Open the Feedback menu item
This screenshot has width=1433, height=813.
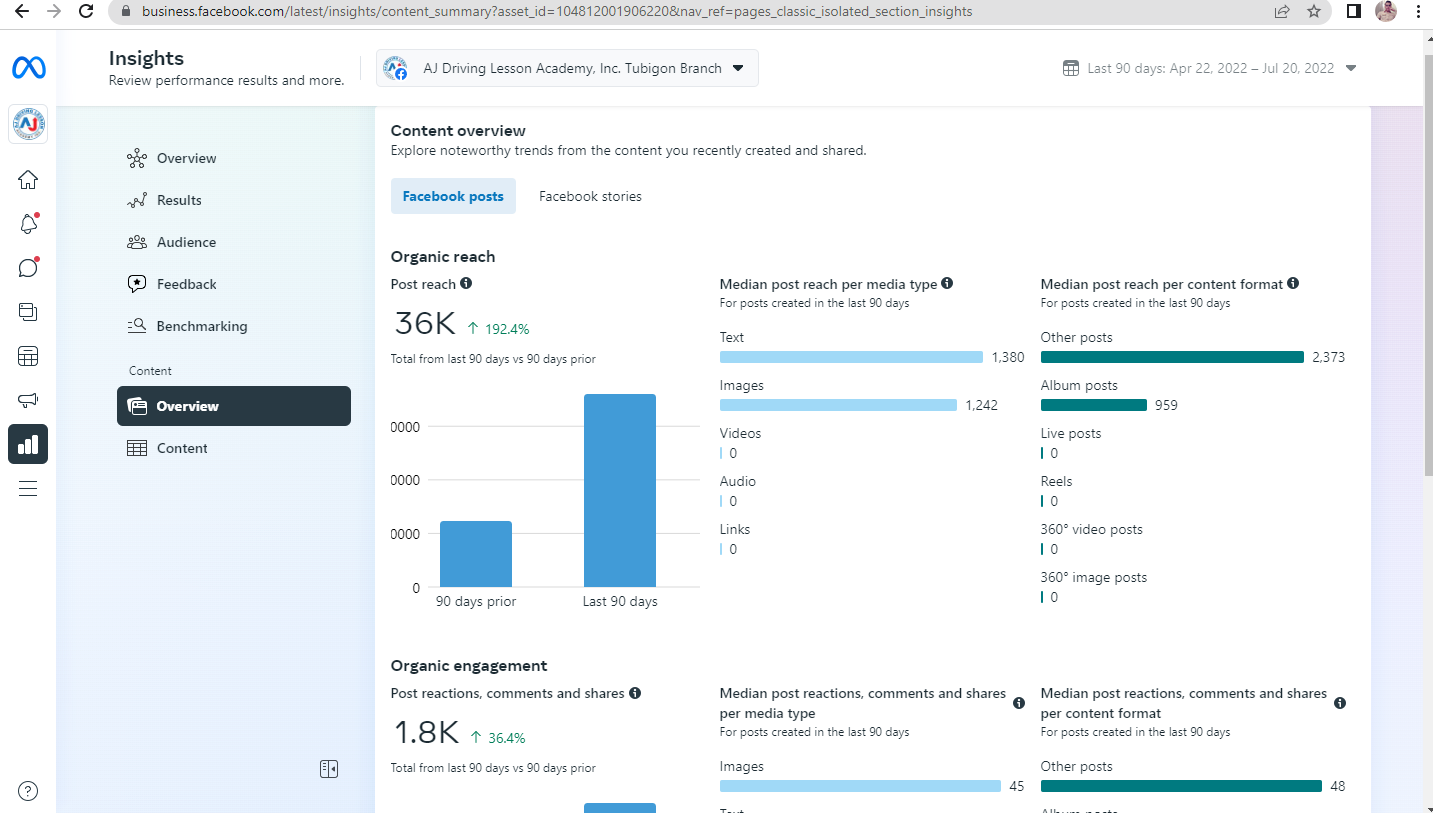234,284
